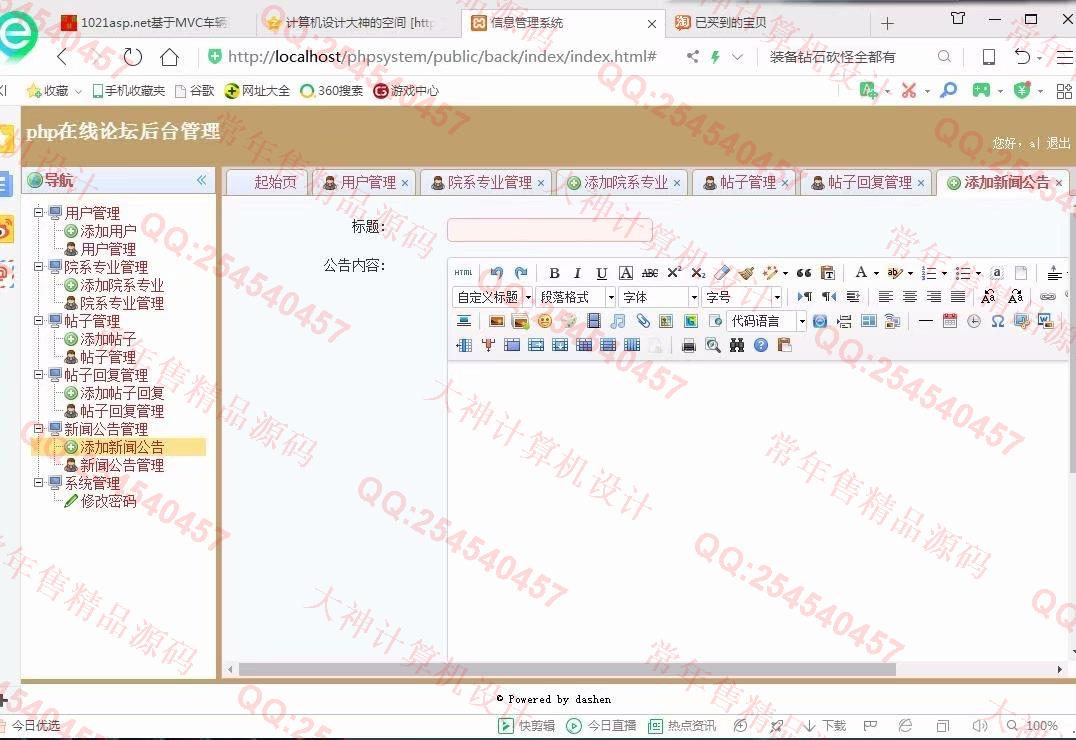Toggle HTML source view in editor
Image resolution: width=1076 pixels, height=740 pixels.
click(463, 273)
